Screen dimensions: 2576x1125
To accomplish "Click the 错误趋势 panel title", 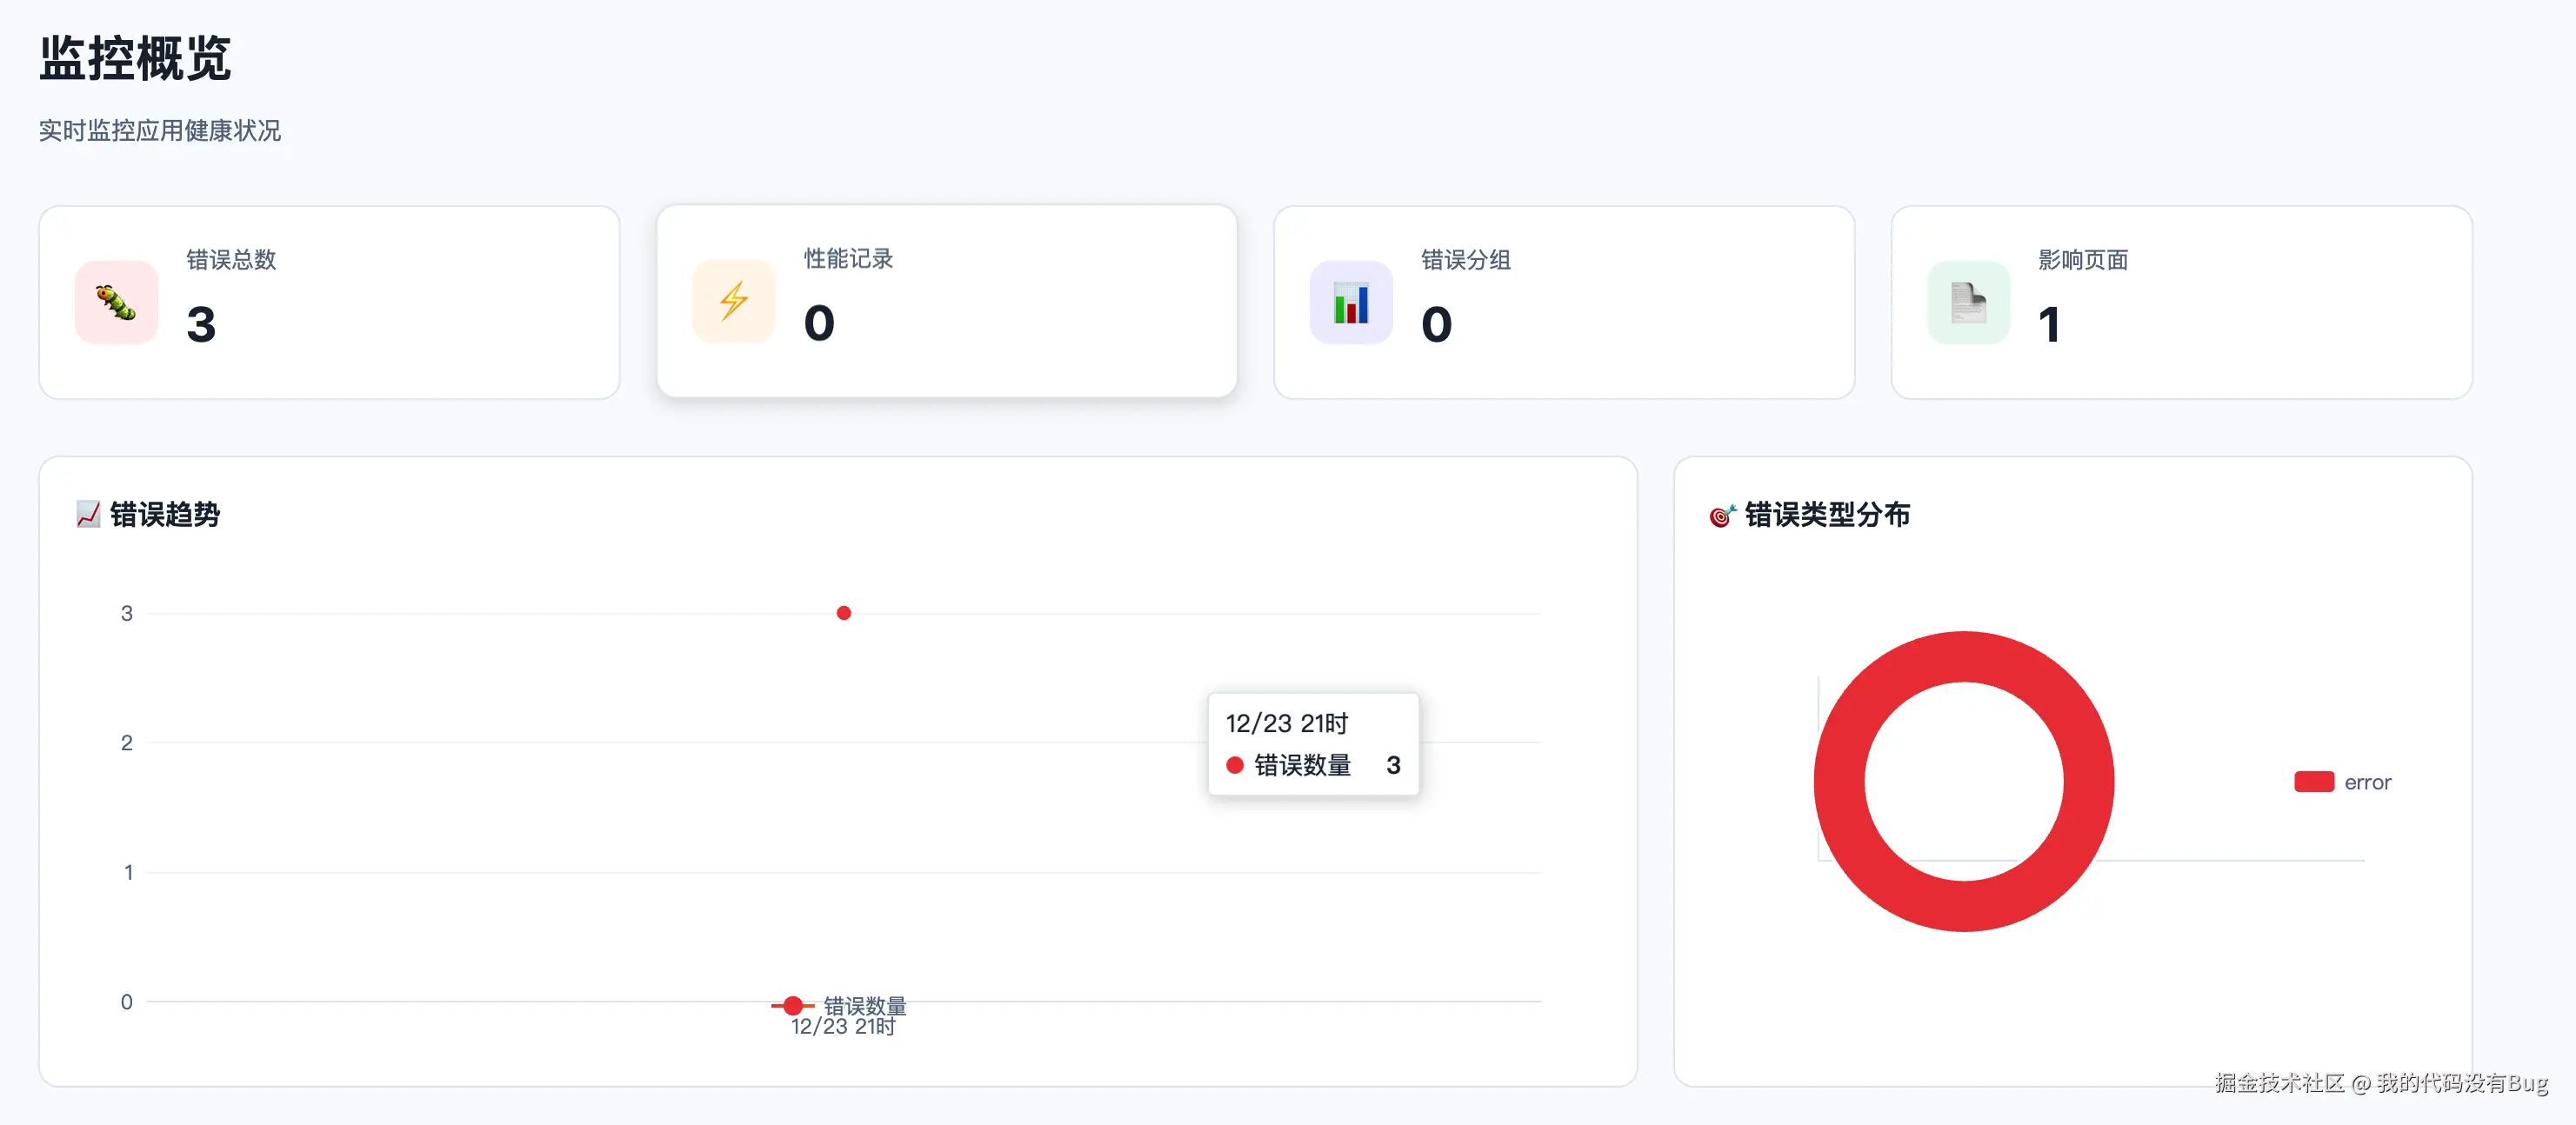I will (165, 514).
